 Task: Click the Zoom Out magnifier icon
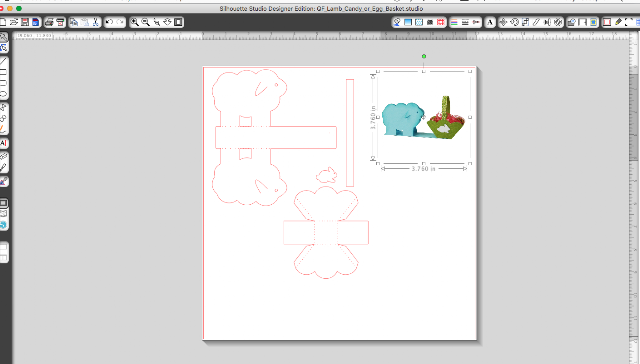pos(145,22)
